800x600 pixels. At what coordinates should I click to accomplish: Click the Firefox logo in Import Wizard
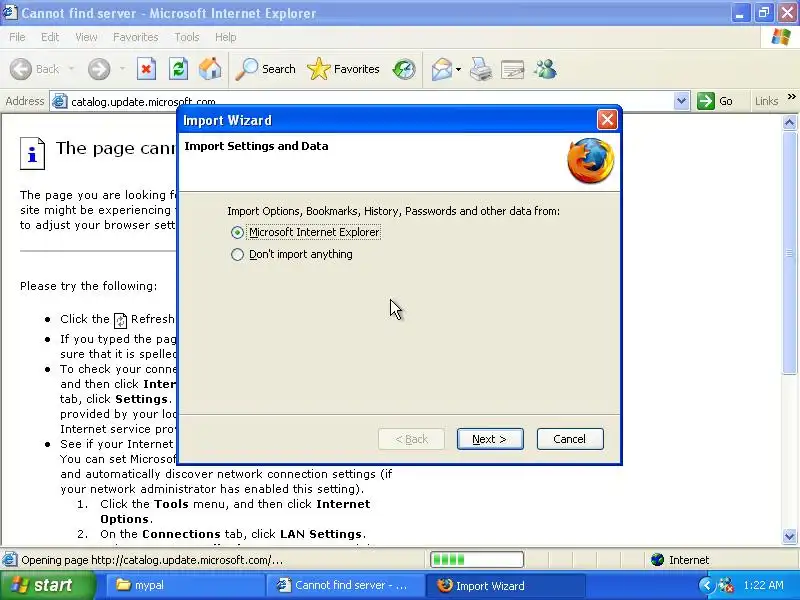(x=590, y=161)
